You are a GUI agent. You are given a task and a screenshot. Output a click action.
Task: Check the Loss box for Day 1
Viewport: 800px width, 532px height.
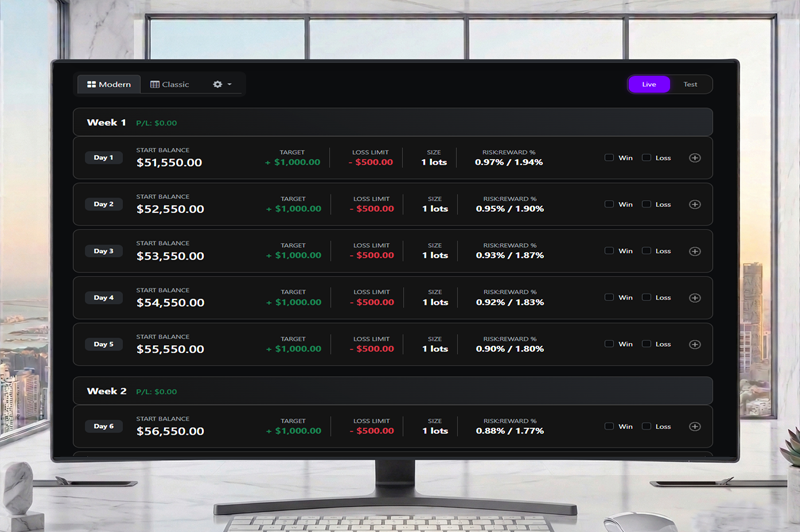pos(646,158)
